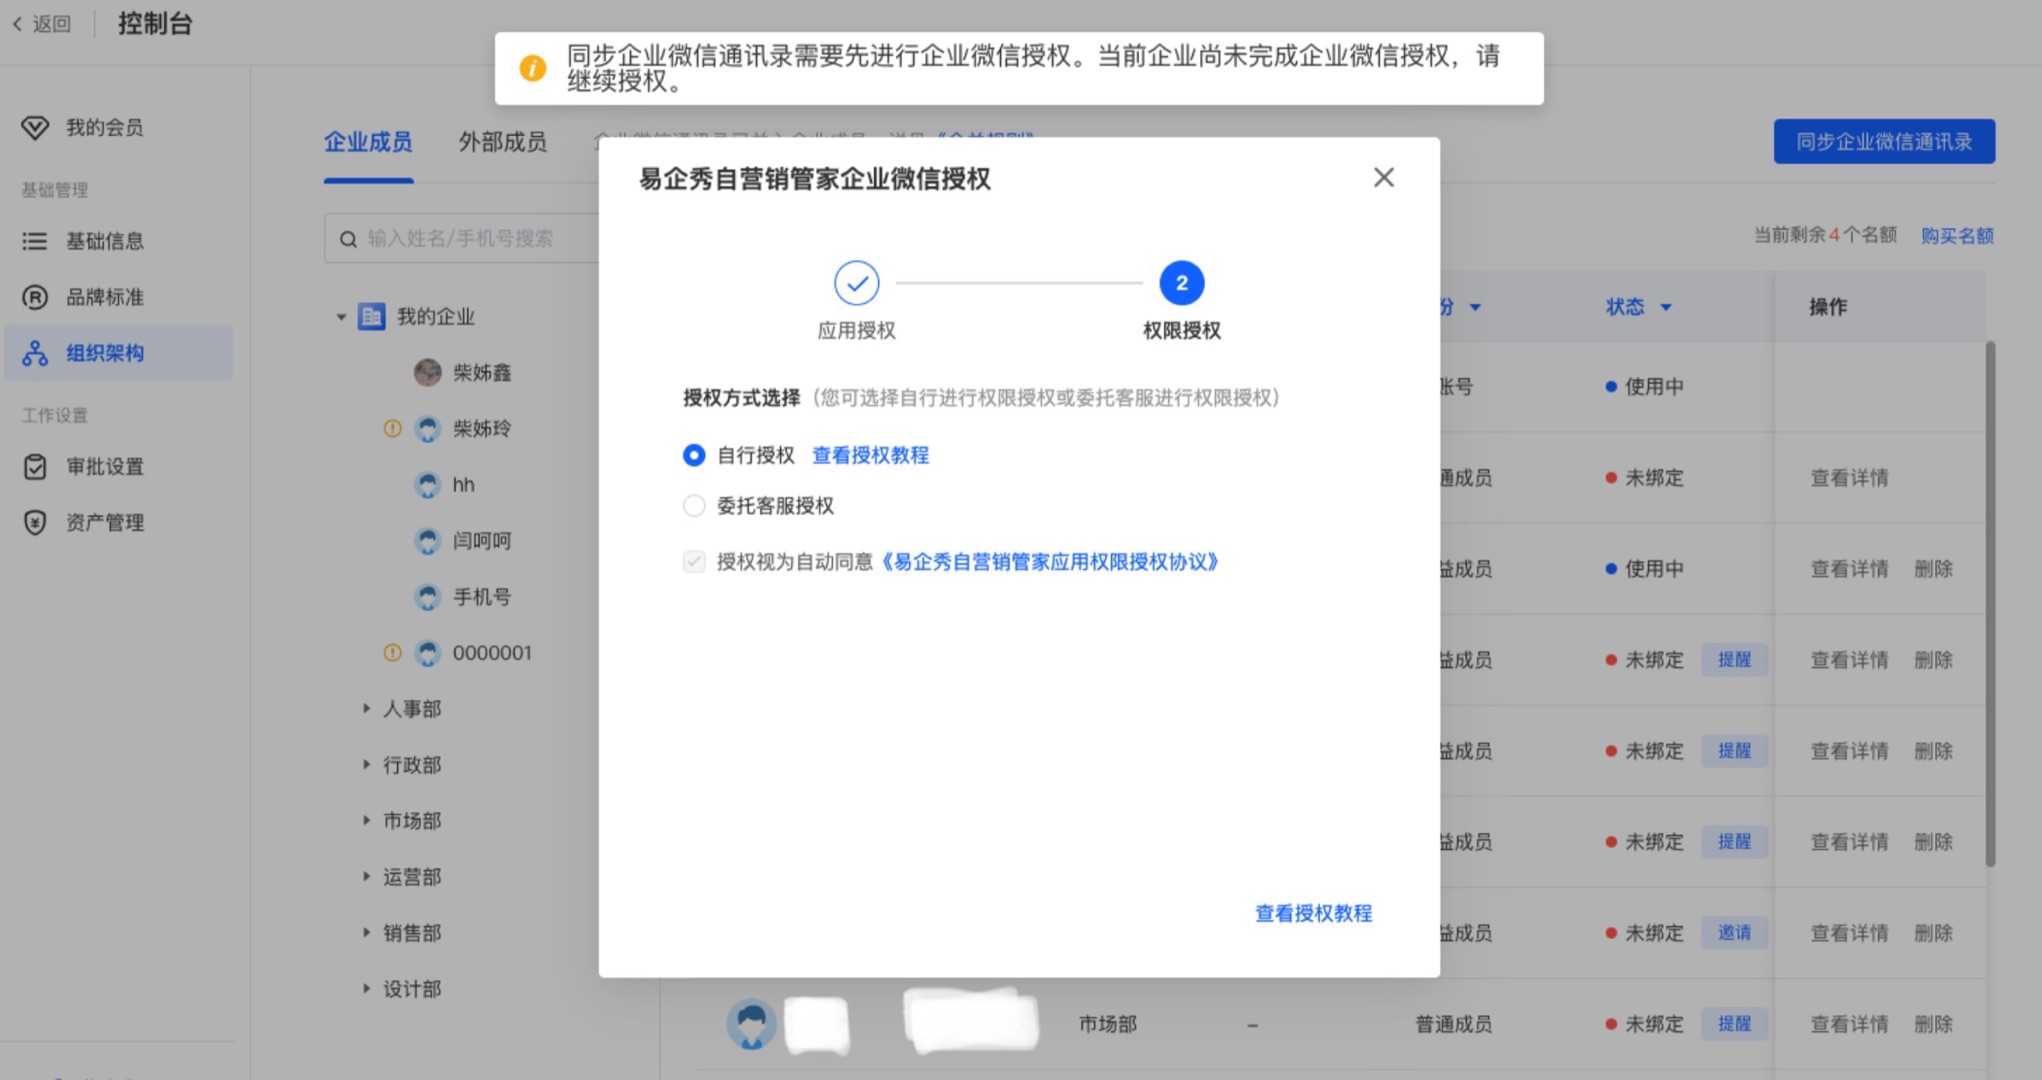The width and height of the screenshot is (2042, 1080).
Task: Open 品牌标准 in the sidebar
Action: click(104, 297)
